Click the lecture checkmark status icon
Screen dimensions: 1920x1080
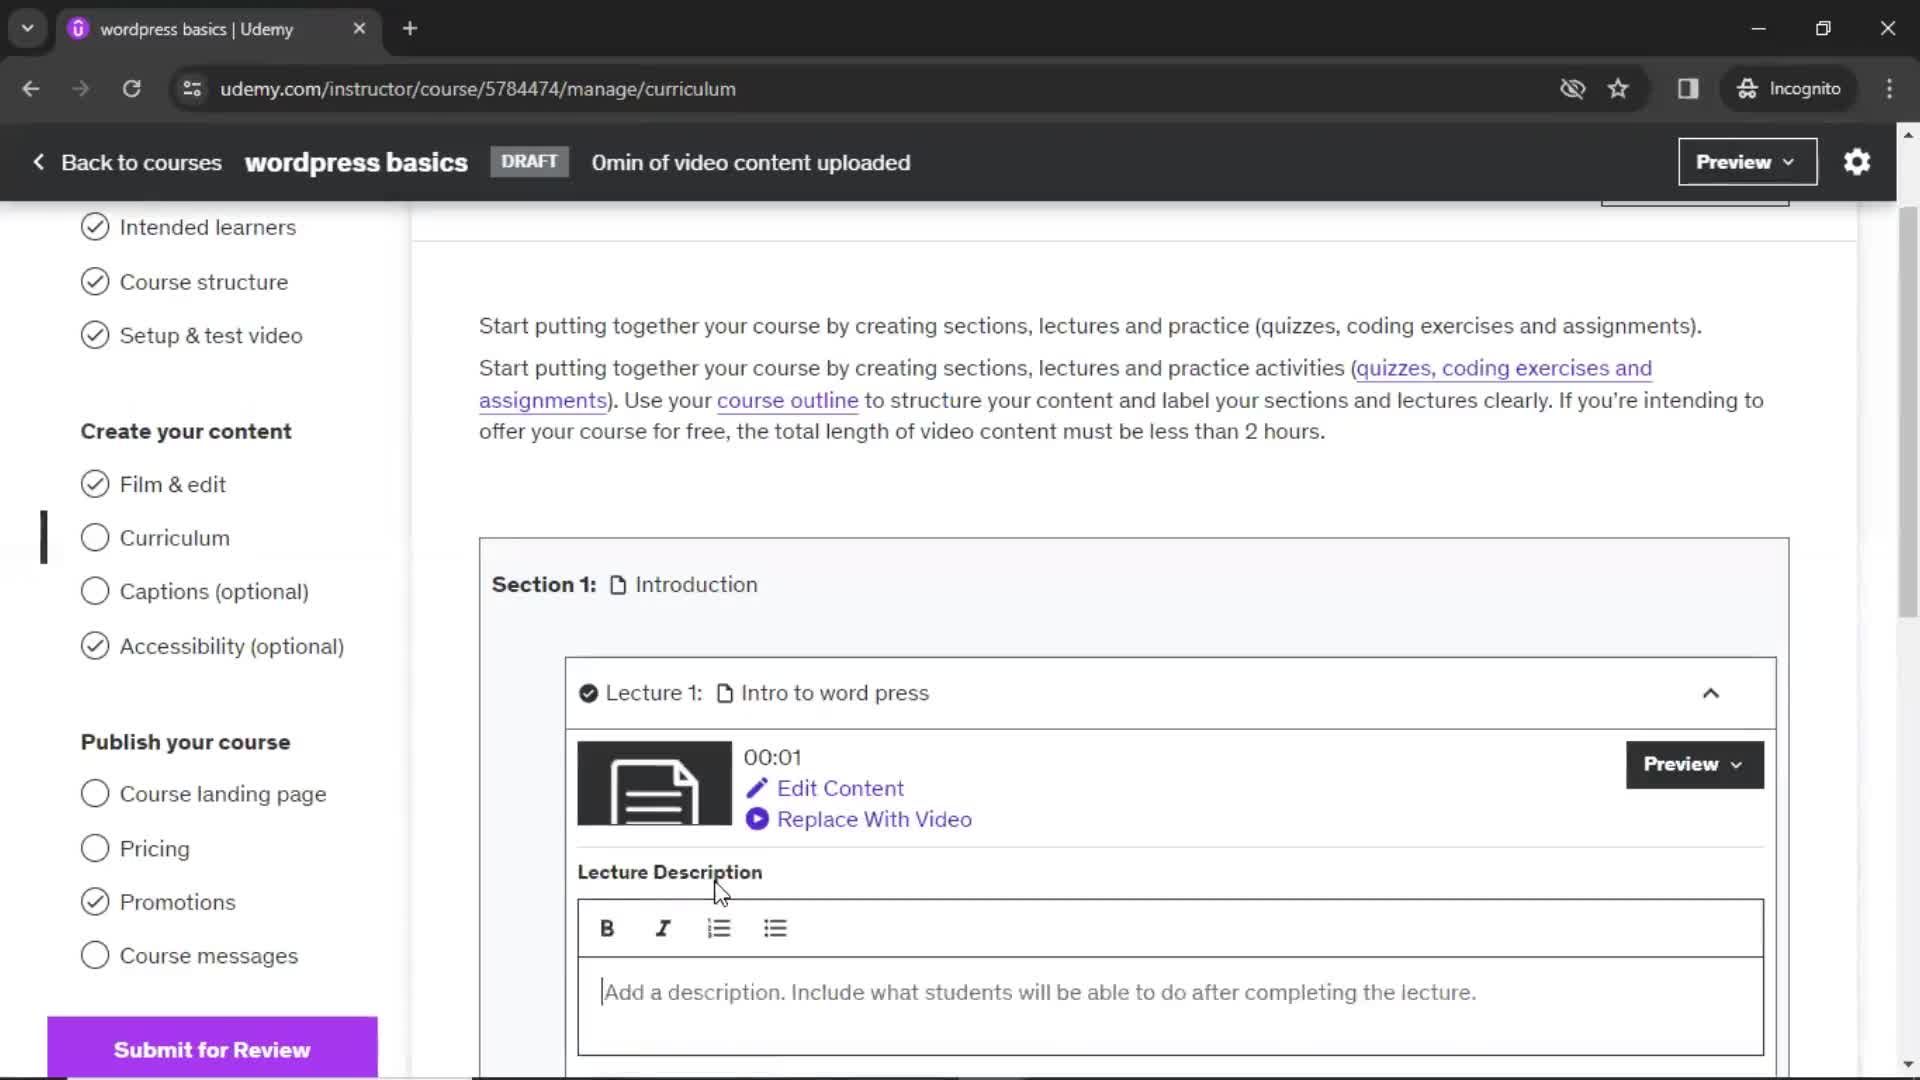[x=588, y=692]
